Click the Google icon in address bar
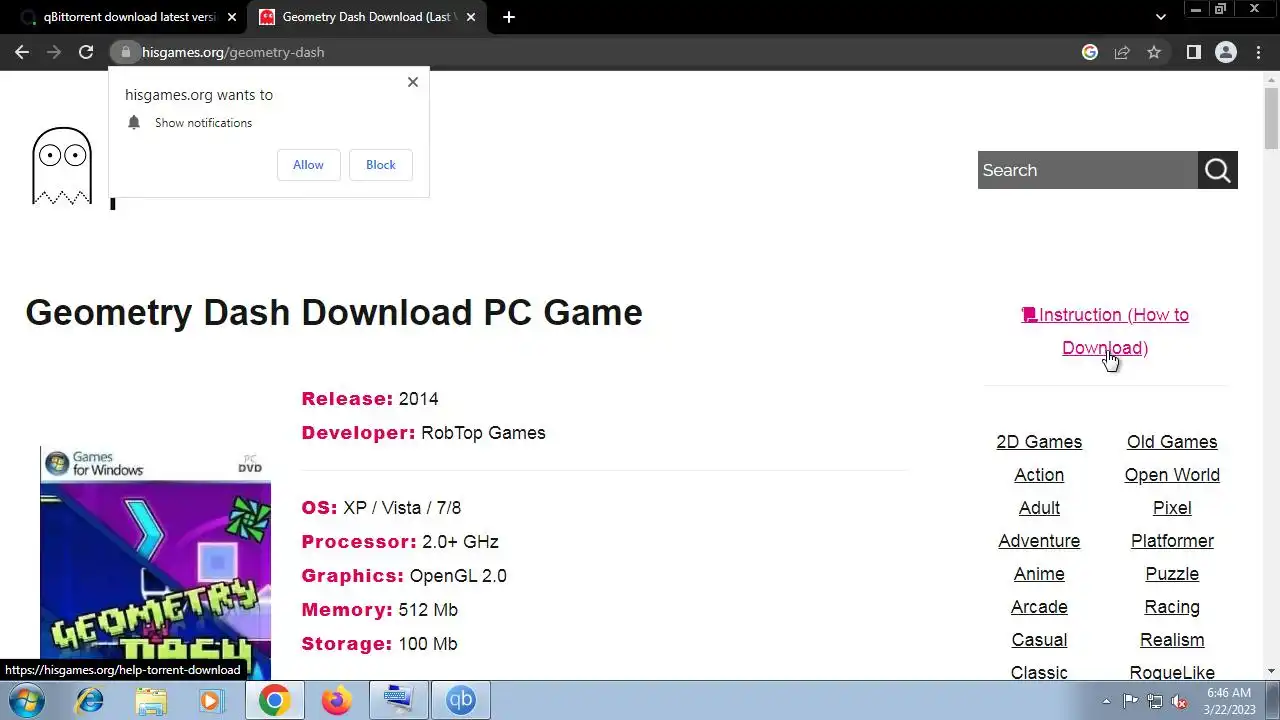 [x=1090, y=52]
